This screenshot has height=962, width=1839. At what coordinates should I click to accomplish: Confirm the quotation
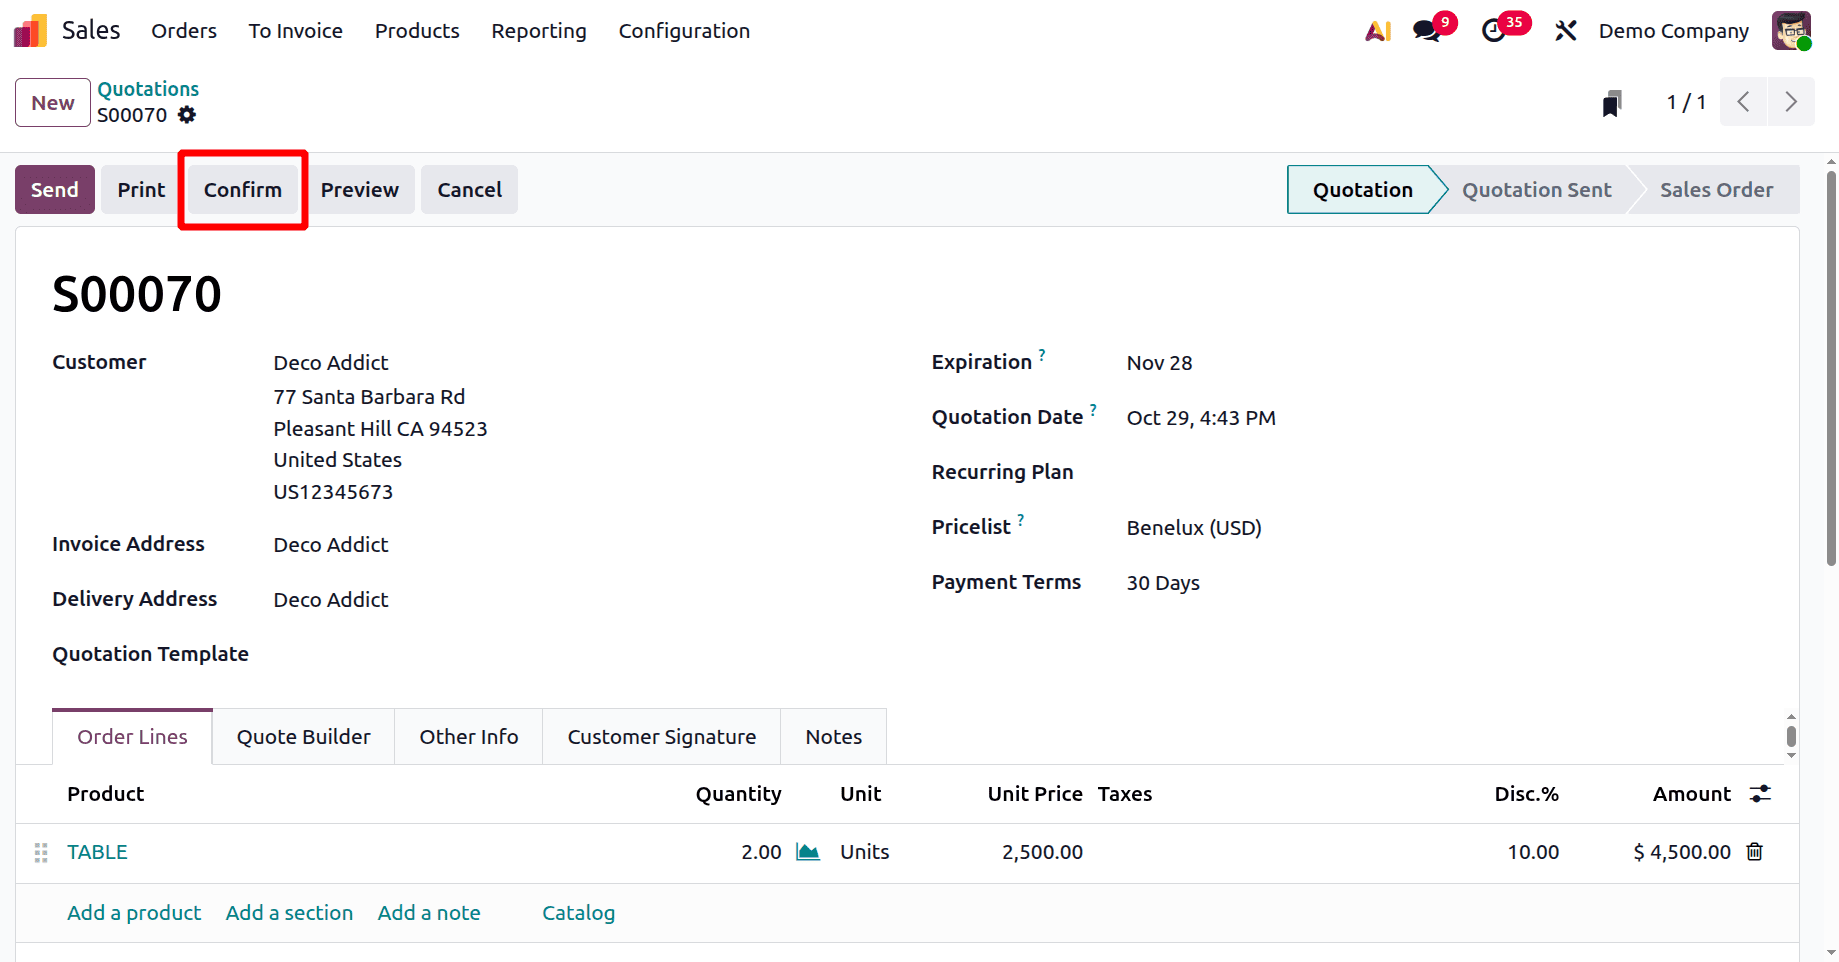pos(242,189)
